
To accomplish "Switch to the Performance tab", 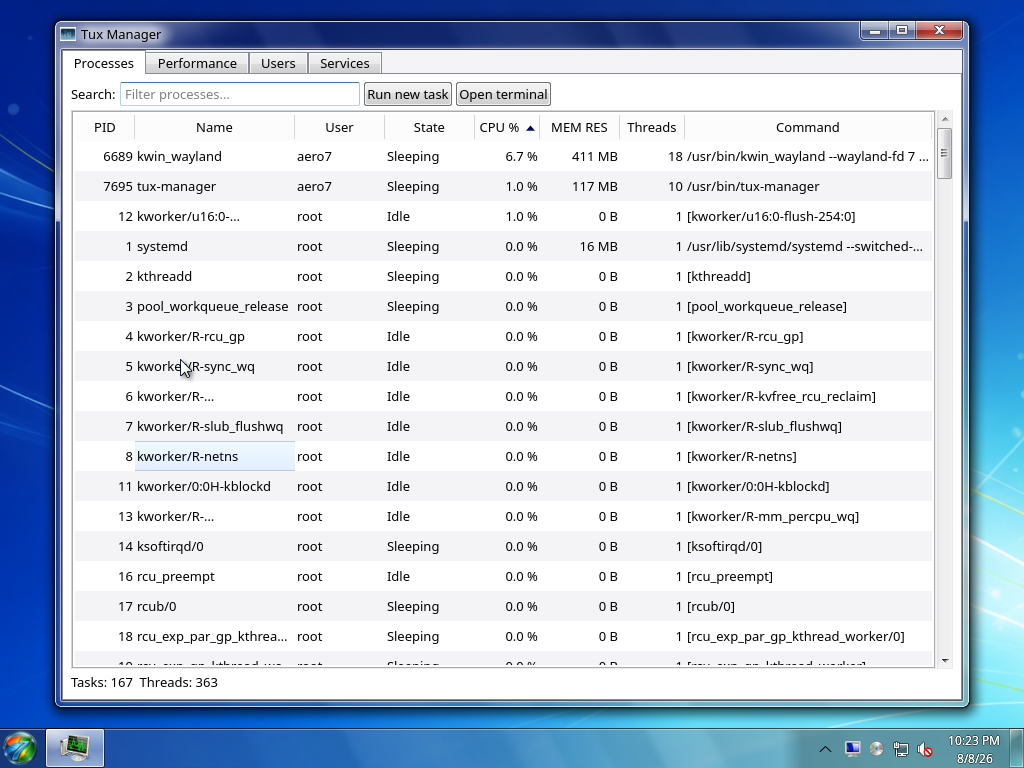I will click(197, 63).
